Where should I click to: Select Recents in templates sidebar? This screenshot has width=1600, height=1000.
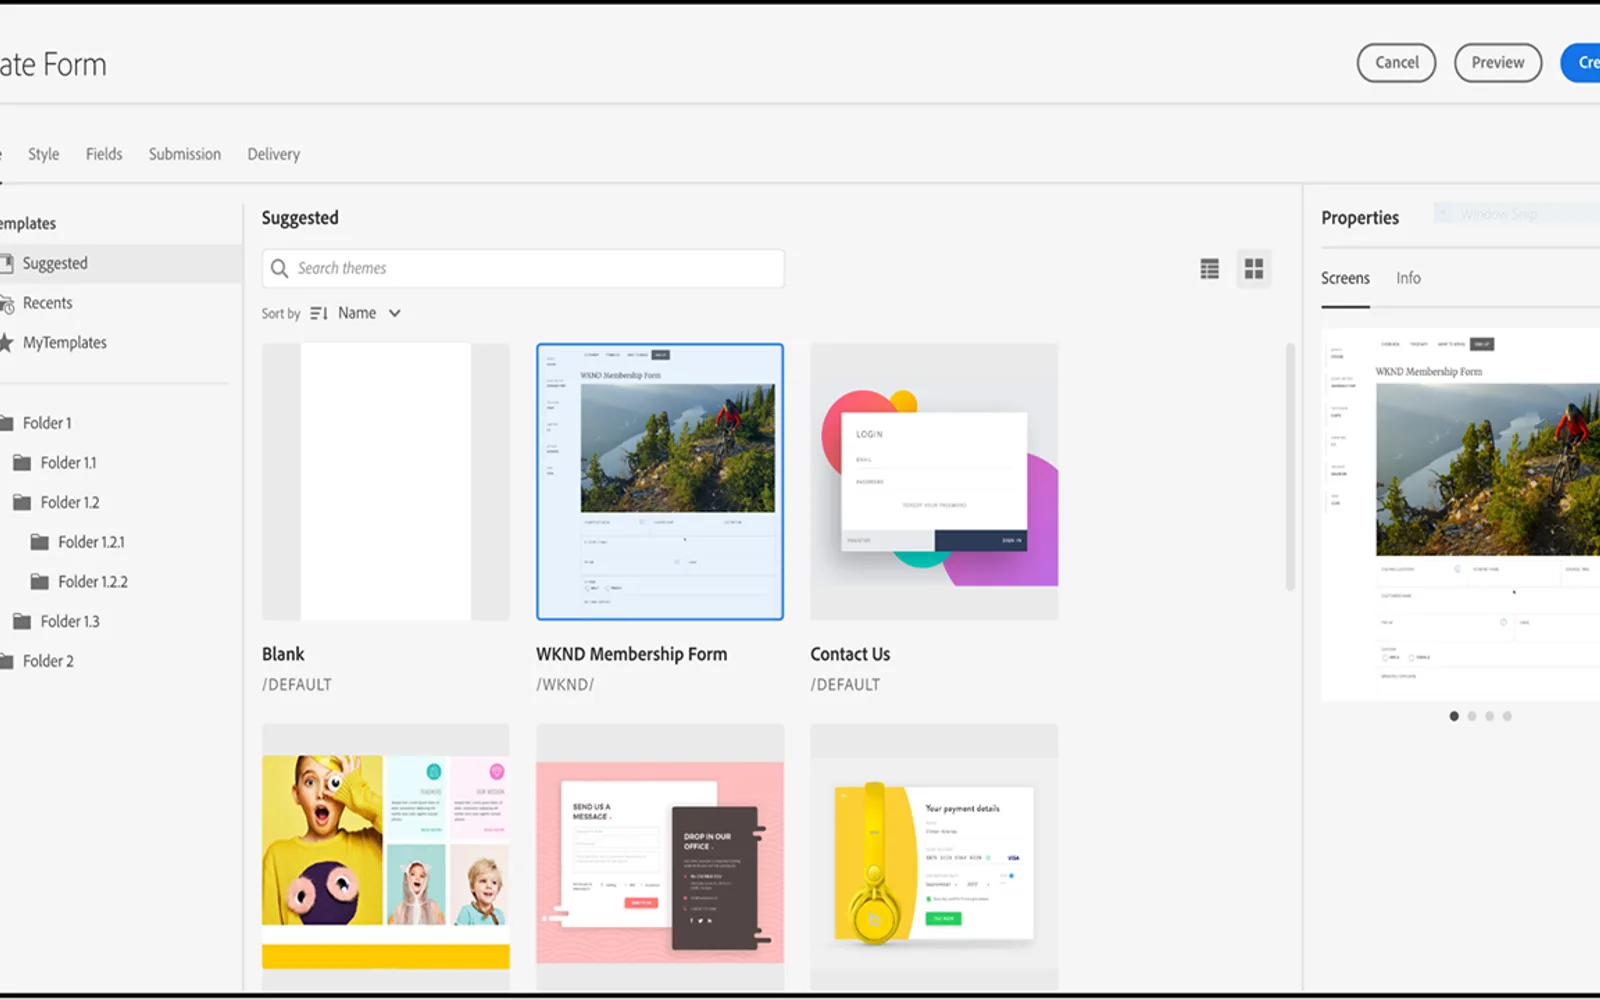click(x=47, y=303)
